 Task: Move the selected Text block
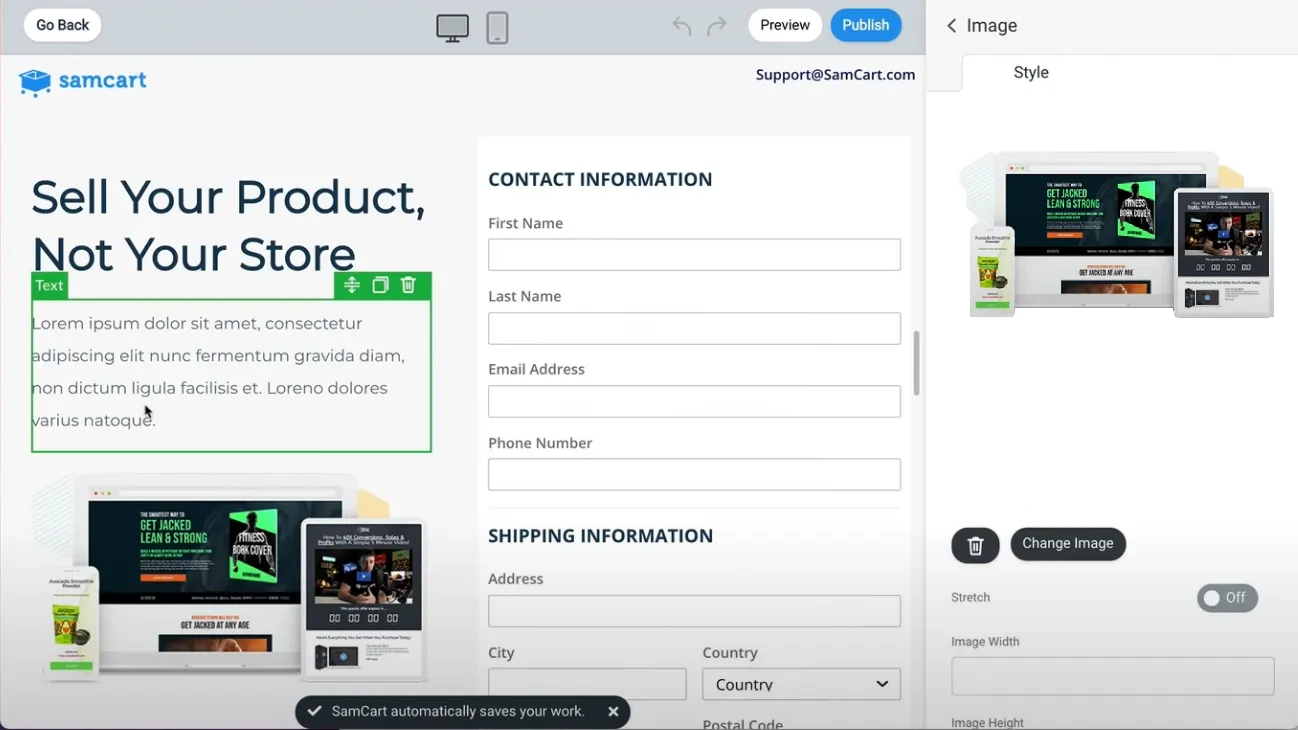(352, 286)
